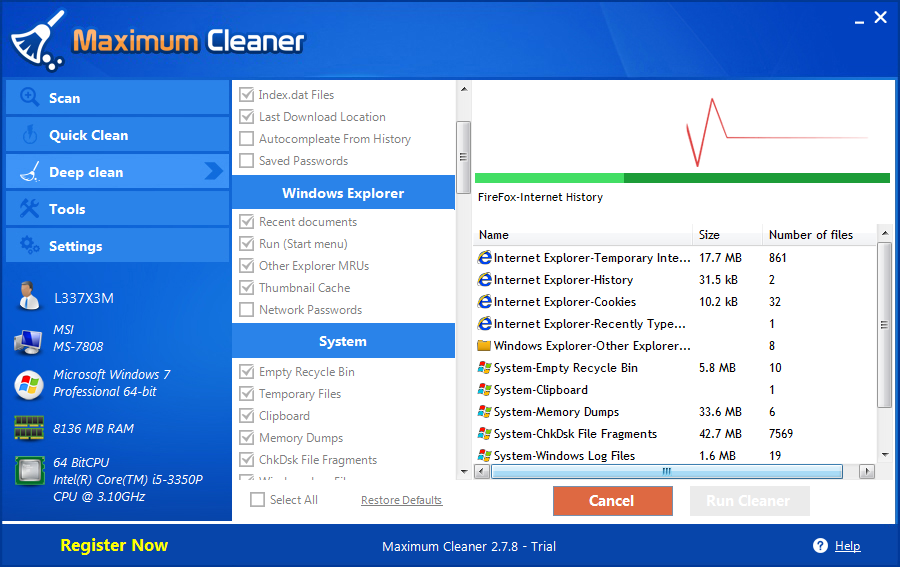Collapse the System section header

pyautogui.click(x=343, y=341)
